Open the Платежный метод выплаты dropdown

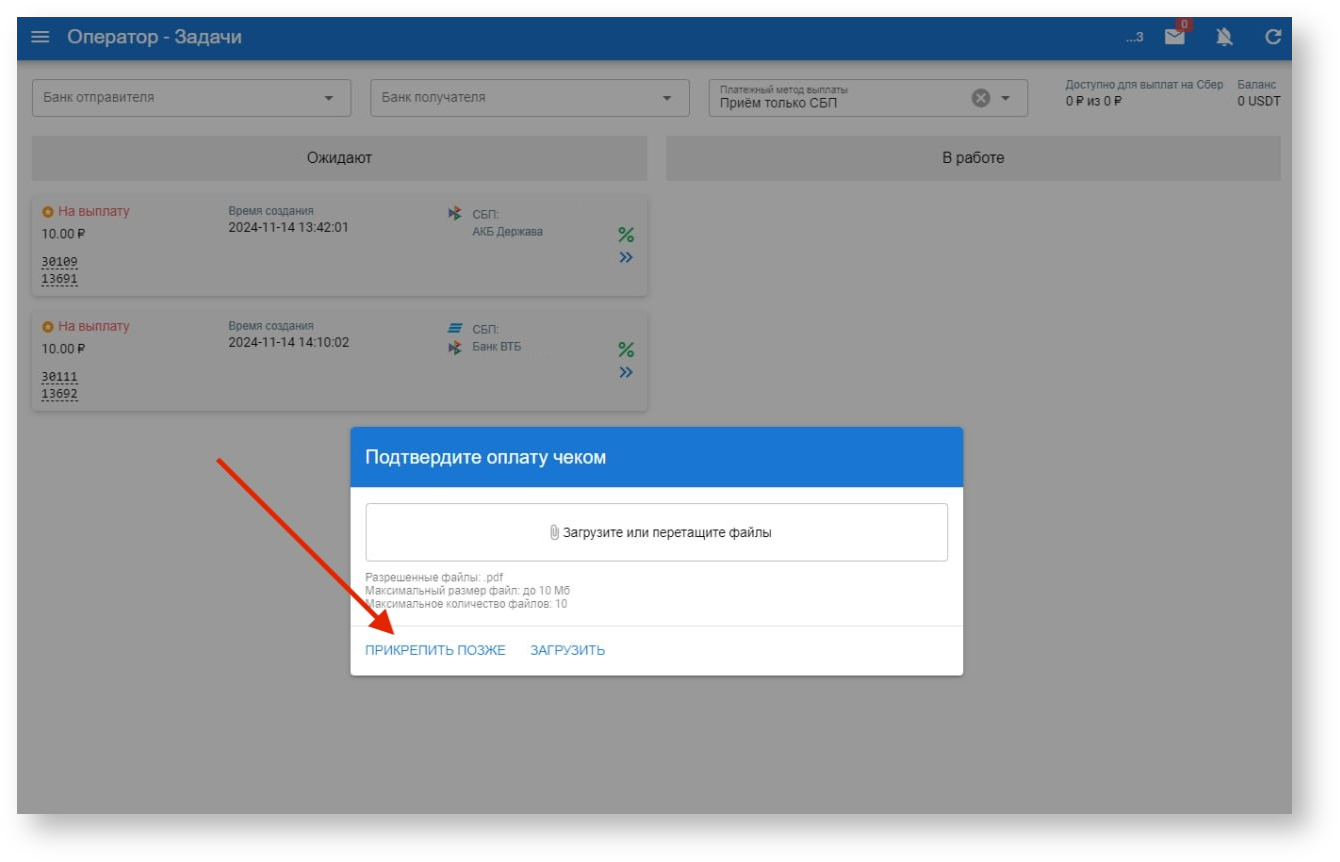click(1006, 98)
